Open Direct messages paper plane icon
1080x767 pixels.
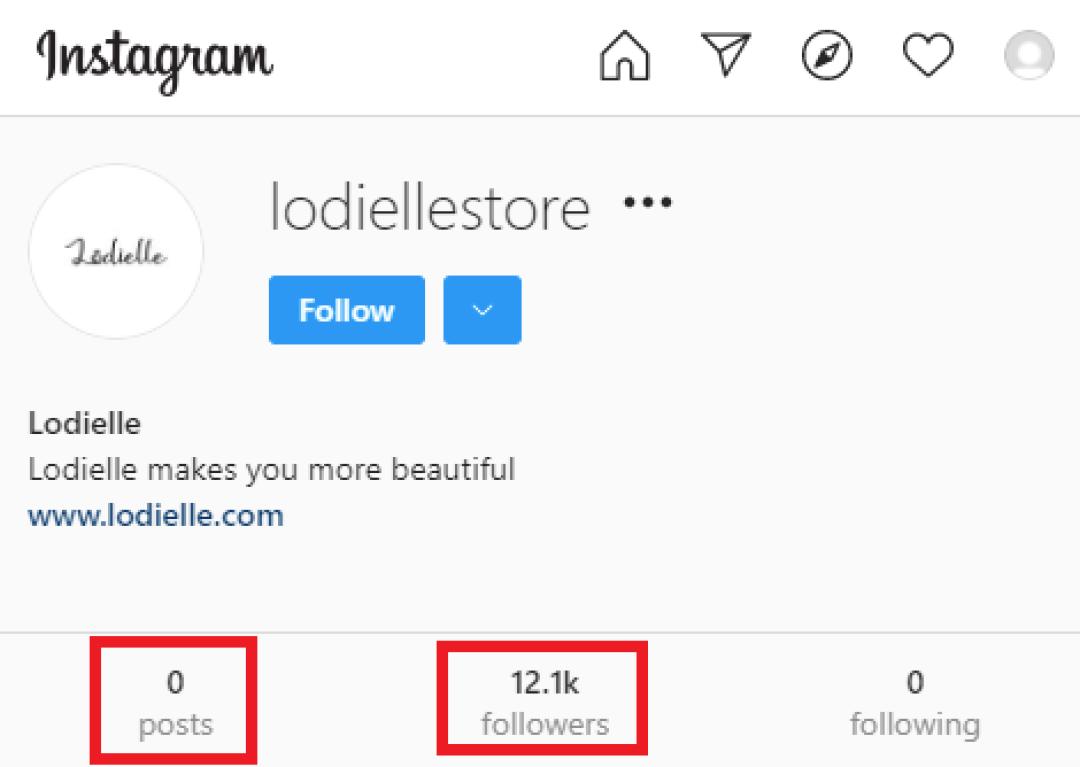click(x=726, y=56)
